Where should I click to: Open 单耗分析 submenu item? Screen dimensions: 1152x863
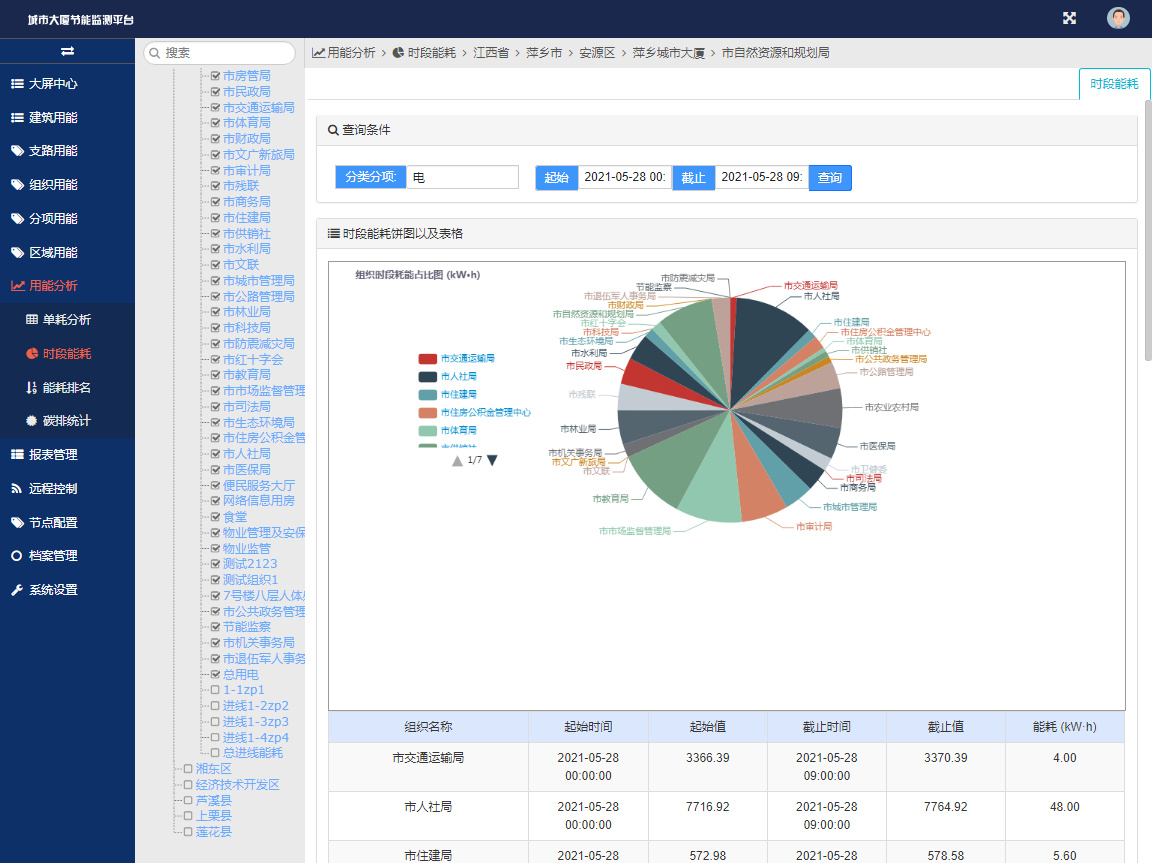pos(66,320)
